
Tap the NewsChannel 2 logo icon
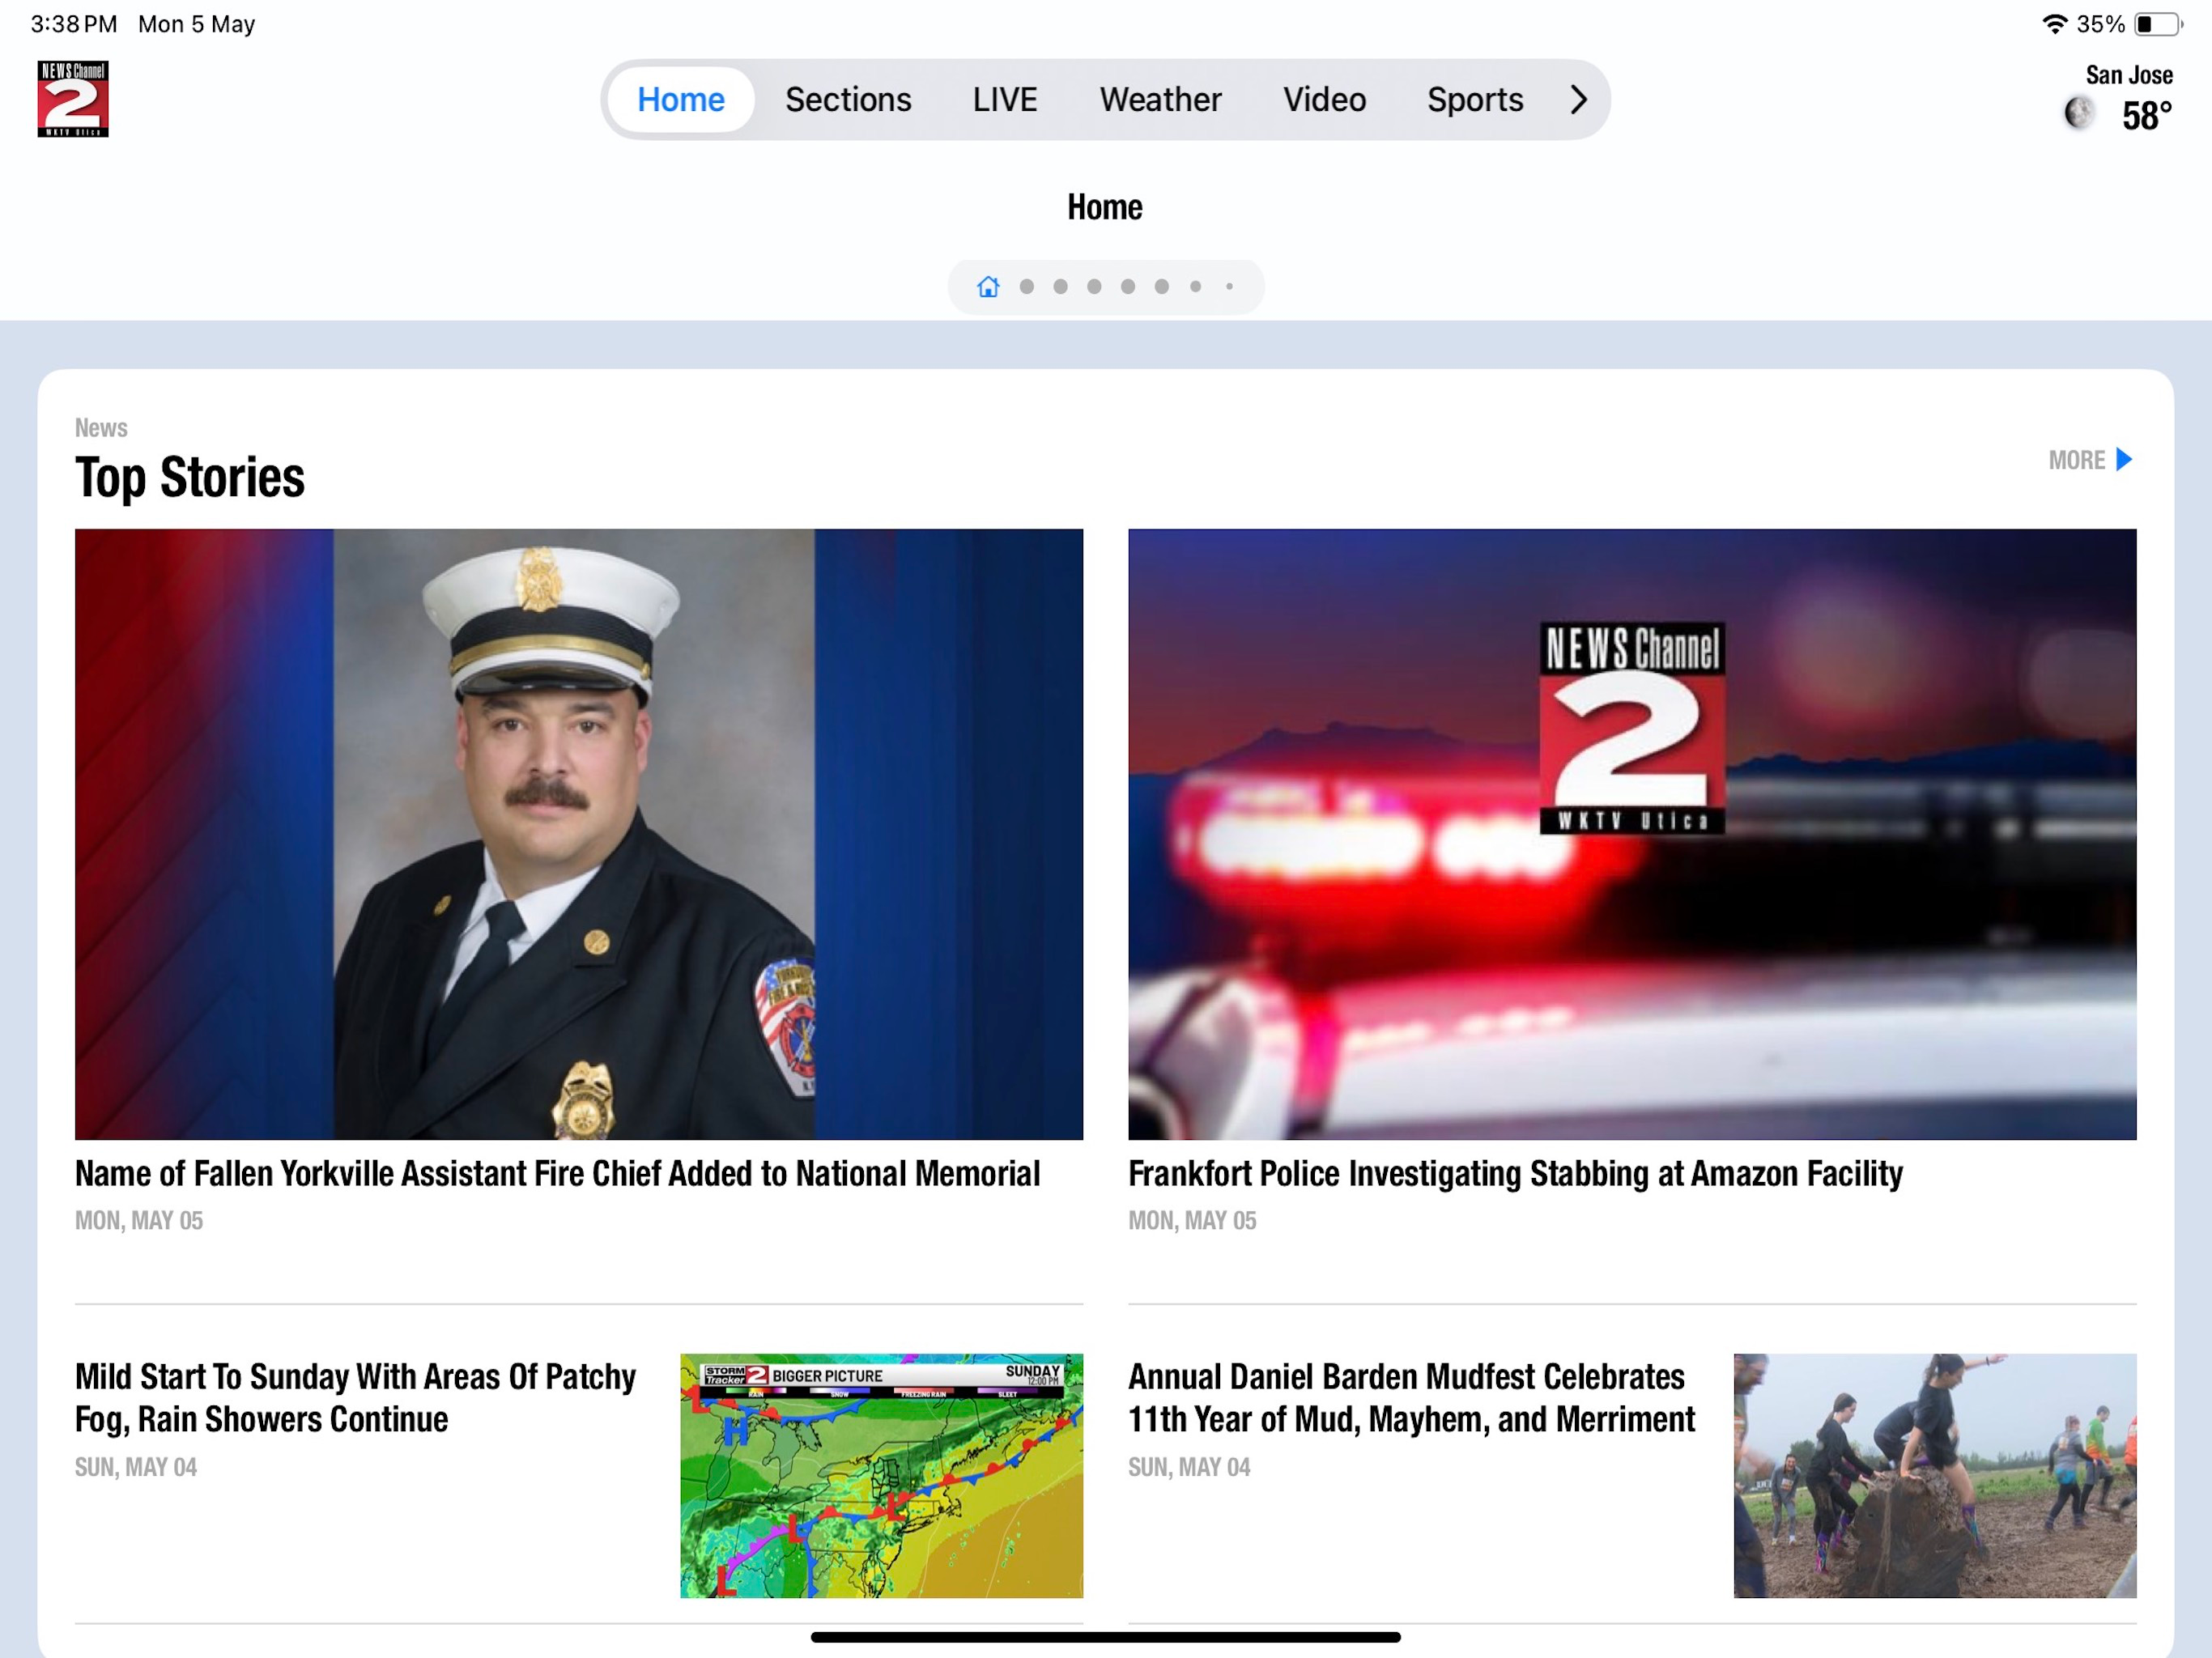(x=73, y=99)
